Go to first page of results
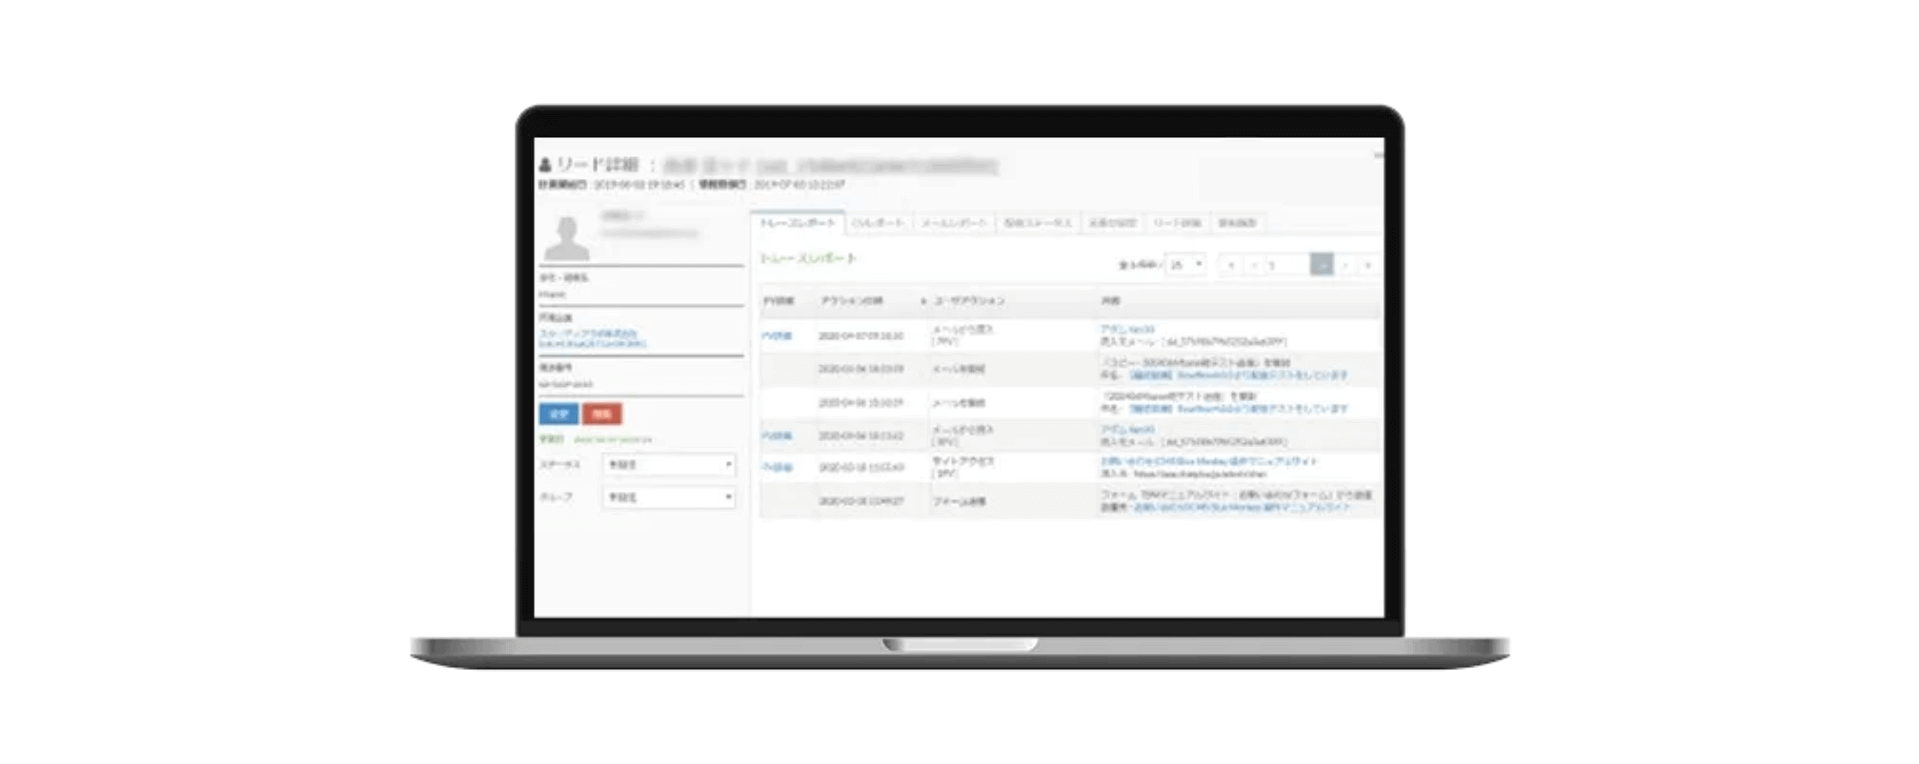Image resolution: width=1919 pixels, height=764 pixels. coord(1231,265)
